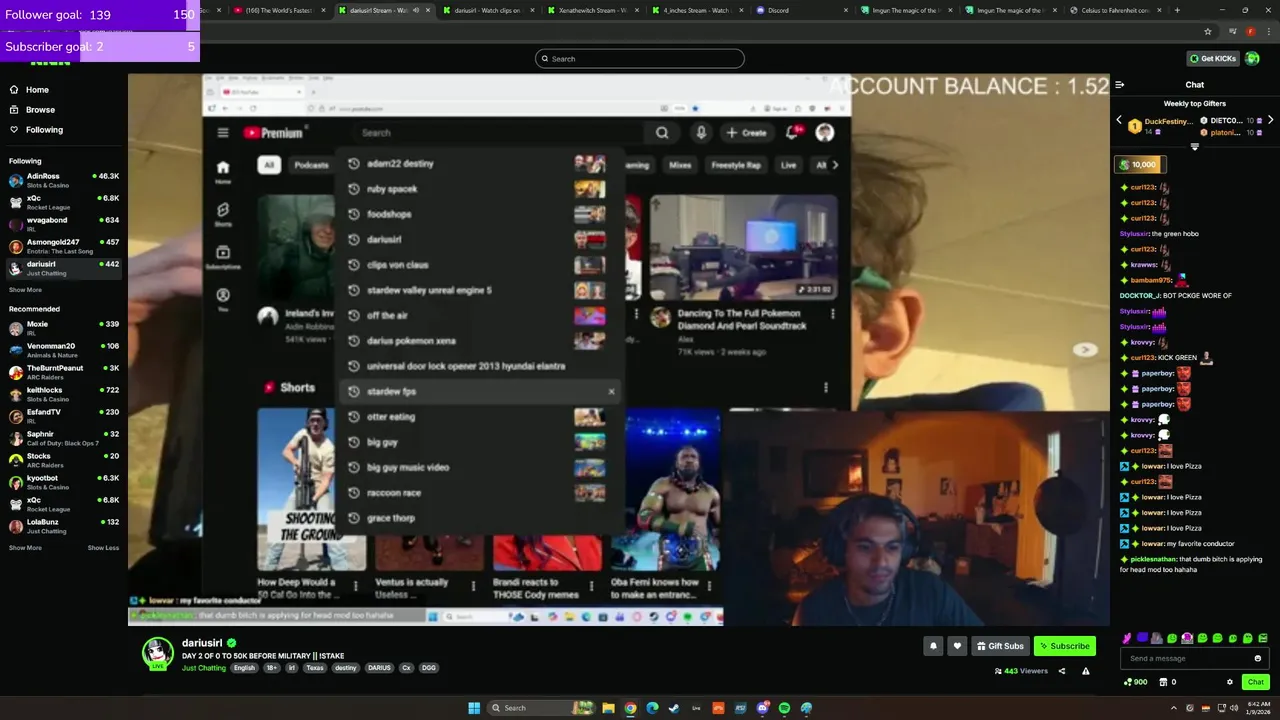This screenshot has width=1280, height=720.
Task: Select last green quick emote
Action: click(1263, 638)
